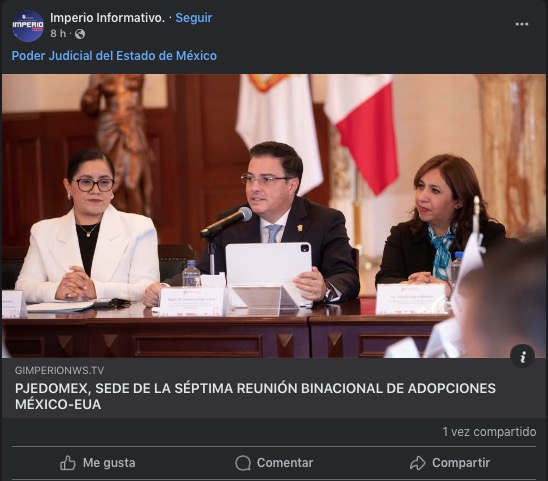Open the Imperio Informativo profile avatar
Screen dimensions: 548x481
click(x=28, y=26)
